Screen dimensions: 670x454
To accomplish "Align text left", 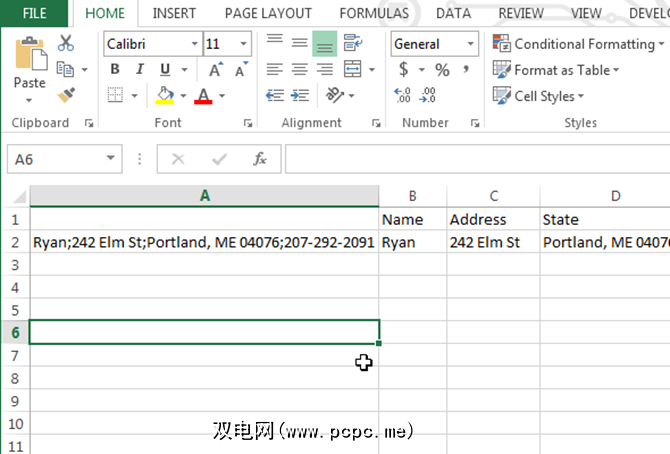I will [x=275, y=69].
